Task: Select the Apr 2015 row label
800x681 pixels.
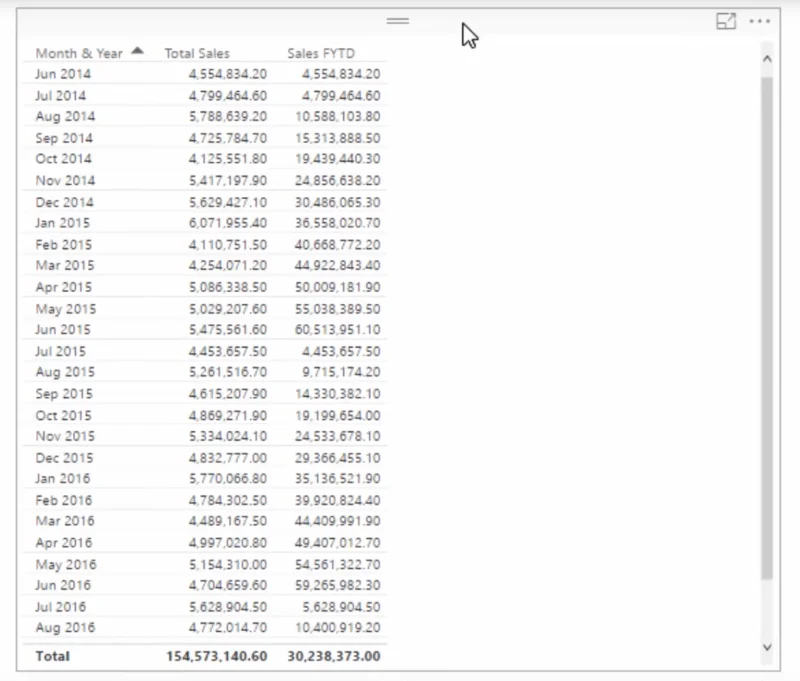Action: click(x=63, y=287)
